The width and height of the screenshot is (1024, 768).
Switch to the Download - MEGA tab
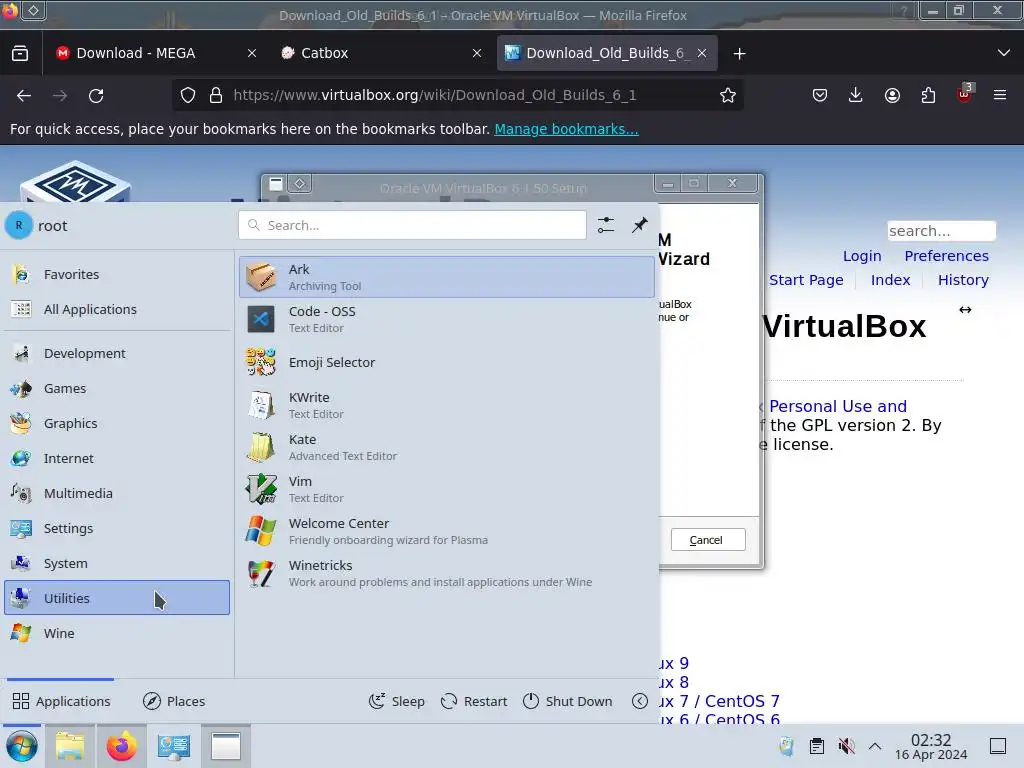[156, 53]
